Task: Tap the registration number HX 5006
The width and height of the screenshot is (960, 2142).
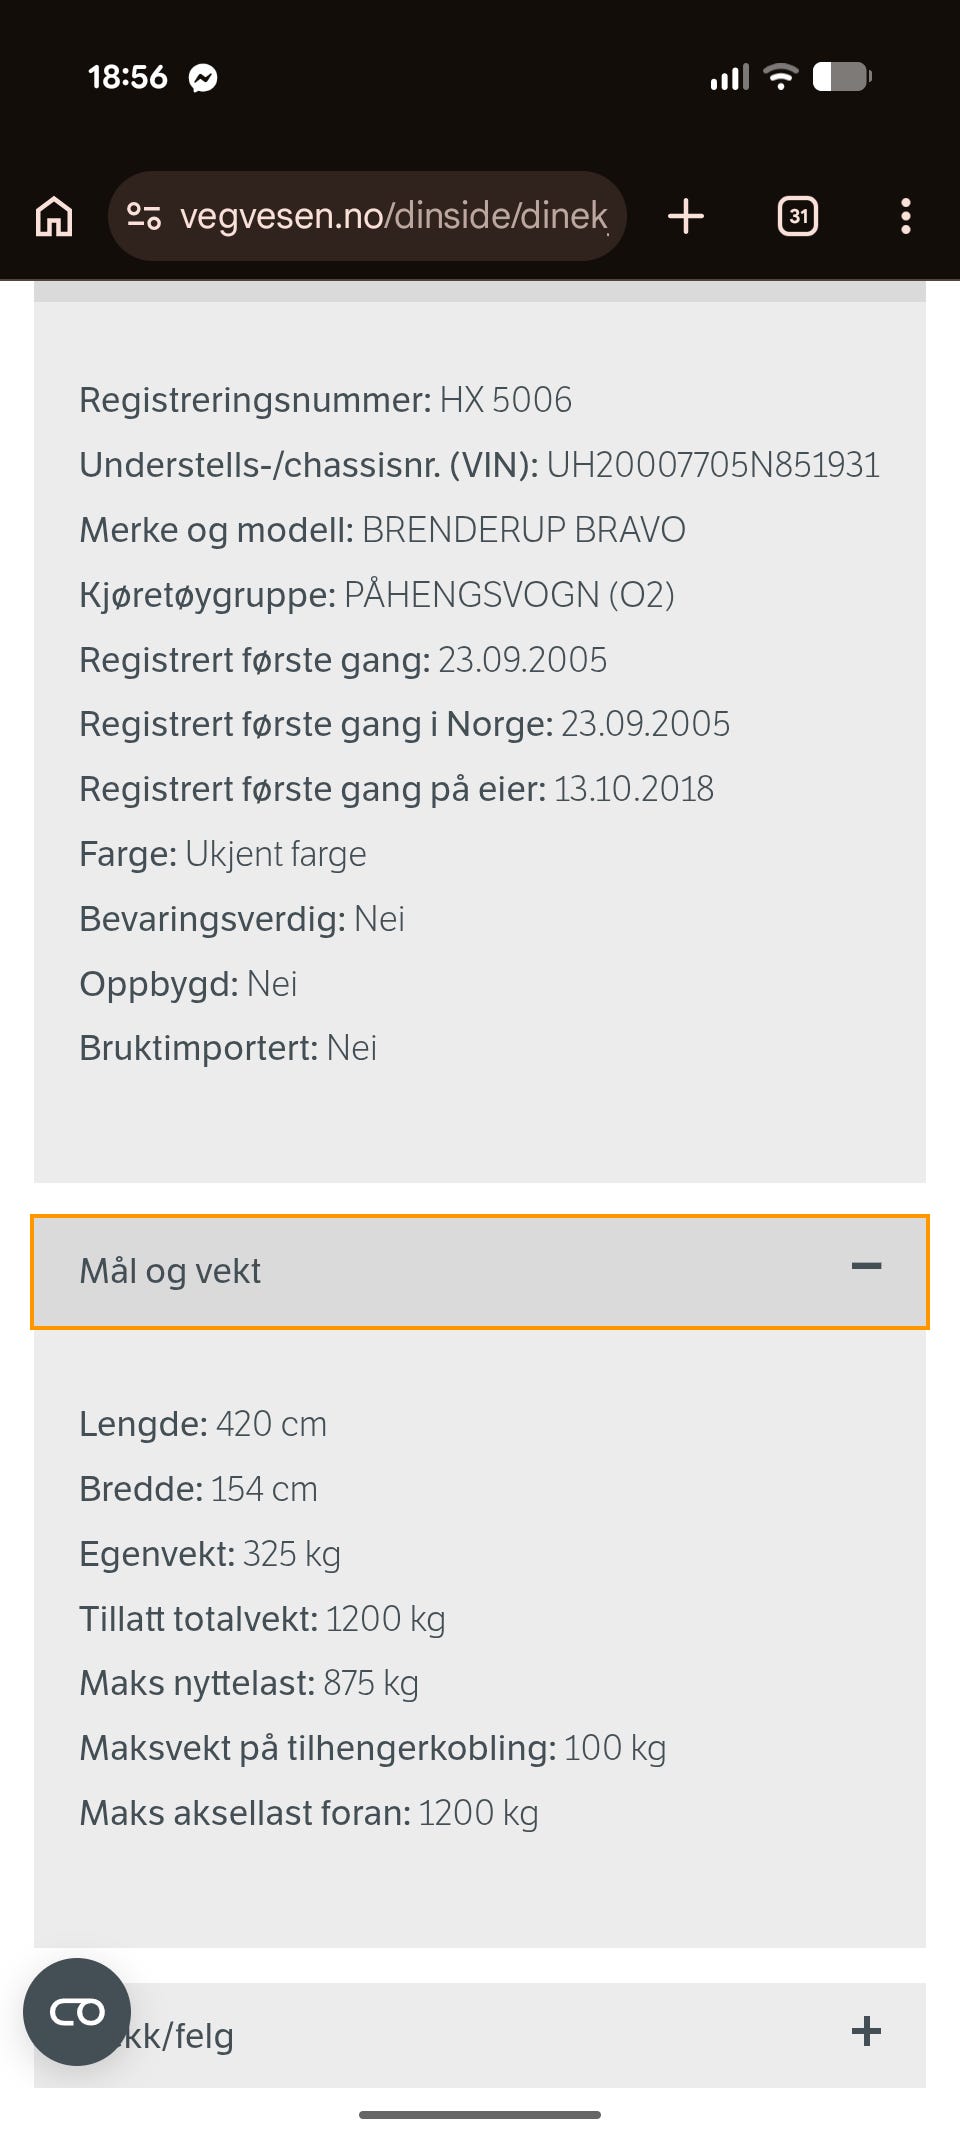Action: [x=506, y=400]
